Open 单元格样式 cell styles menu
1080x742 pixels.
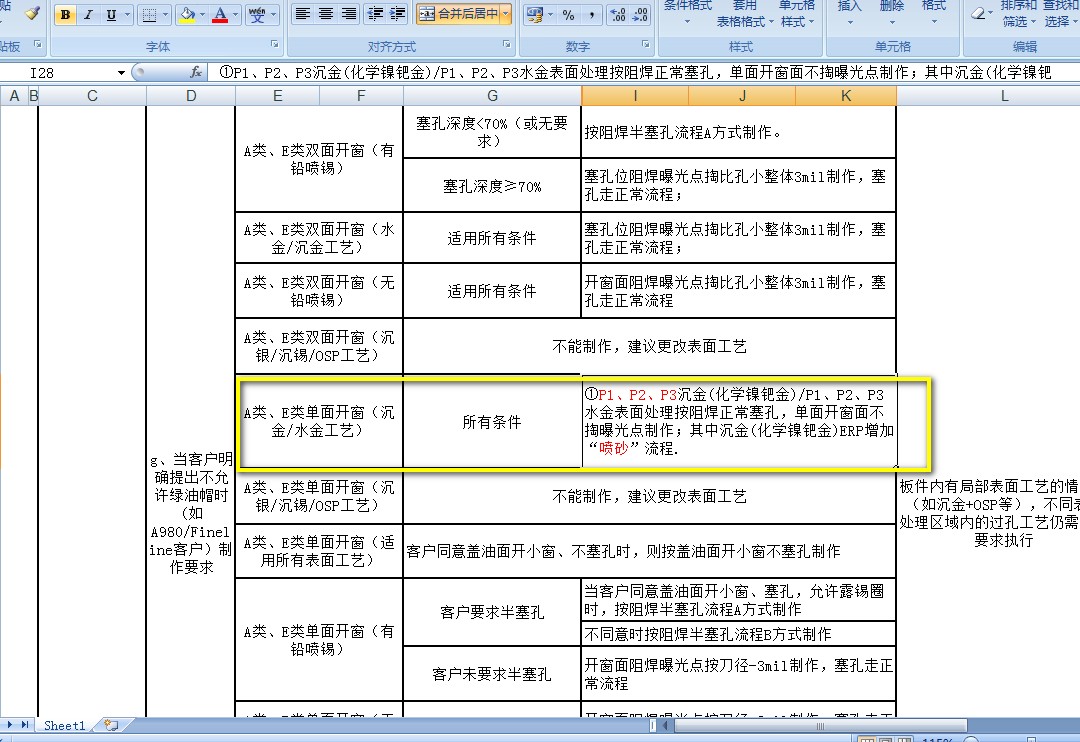[x=797, y=14]
